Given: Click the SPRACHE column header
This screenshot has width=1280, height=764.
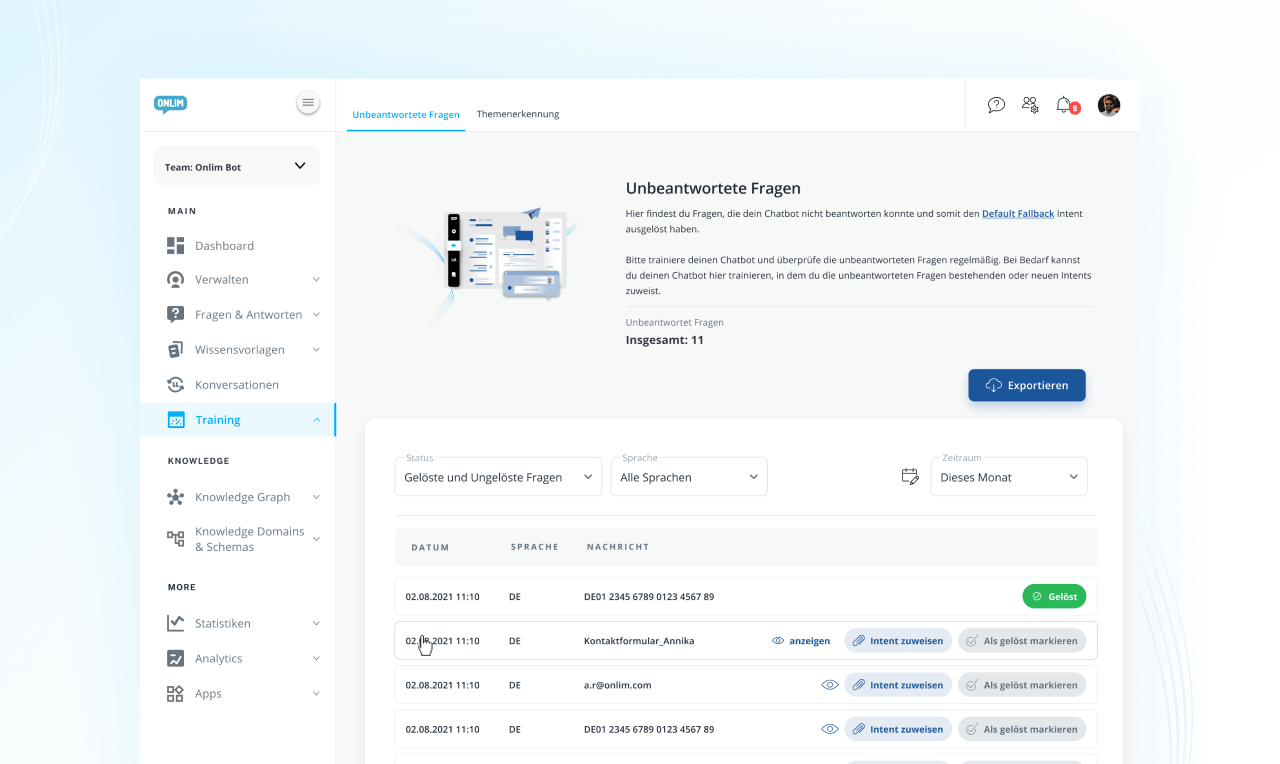Looking at the screenshot, I should pyautogui.click(x=535, y=547).
